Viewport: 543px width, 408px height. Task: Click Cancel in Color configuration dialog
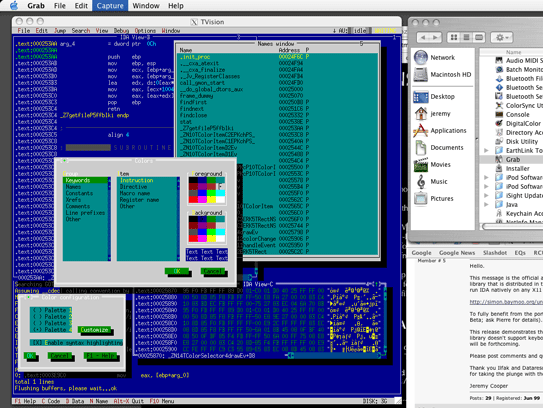tap(60, 356)
